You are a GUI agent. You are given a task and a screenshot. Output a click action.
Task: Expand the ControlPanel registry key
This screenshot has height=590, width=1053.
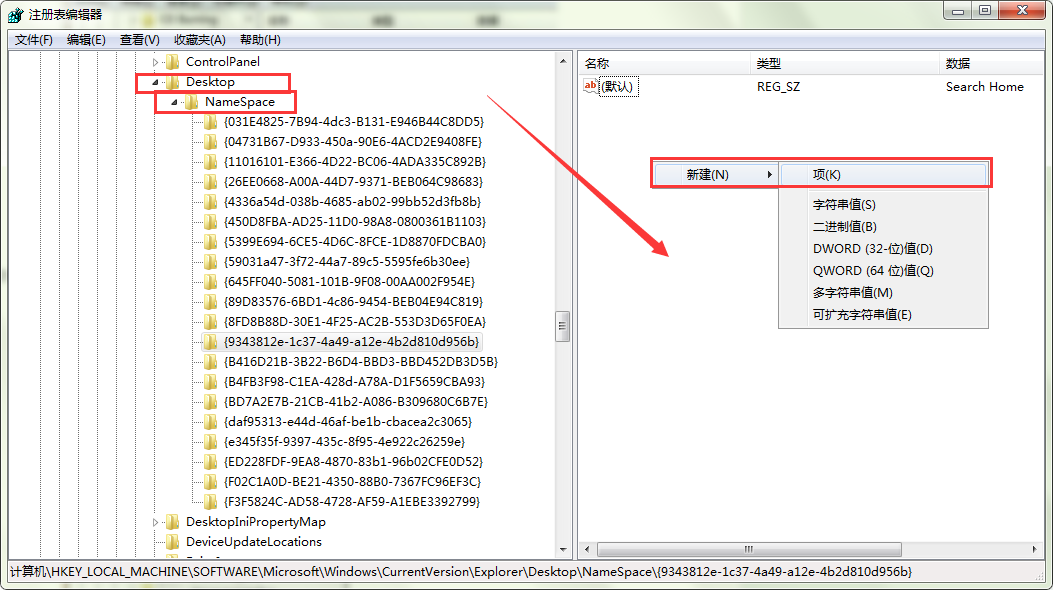point(154,62)
